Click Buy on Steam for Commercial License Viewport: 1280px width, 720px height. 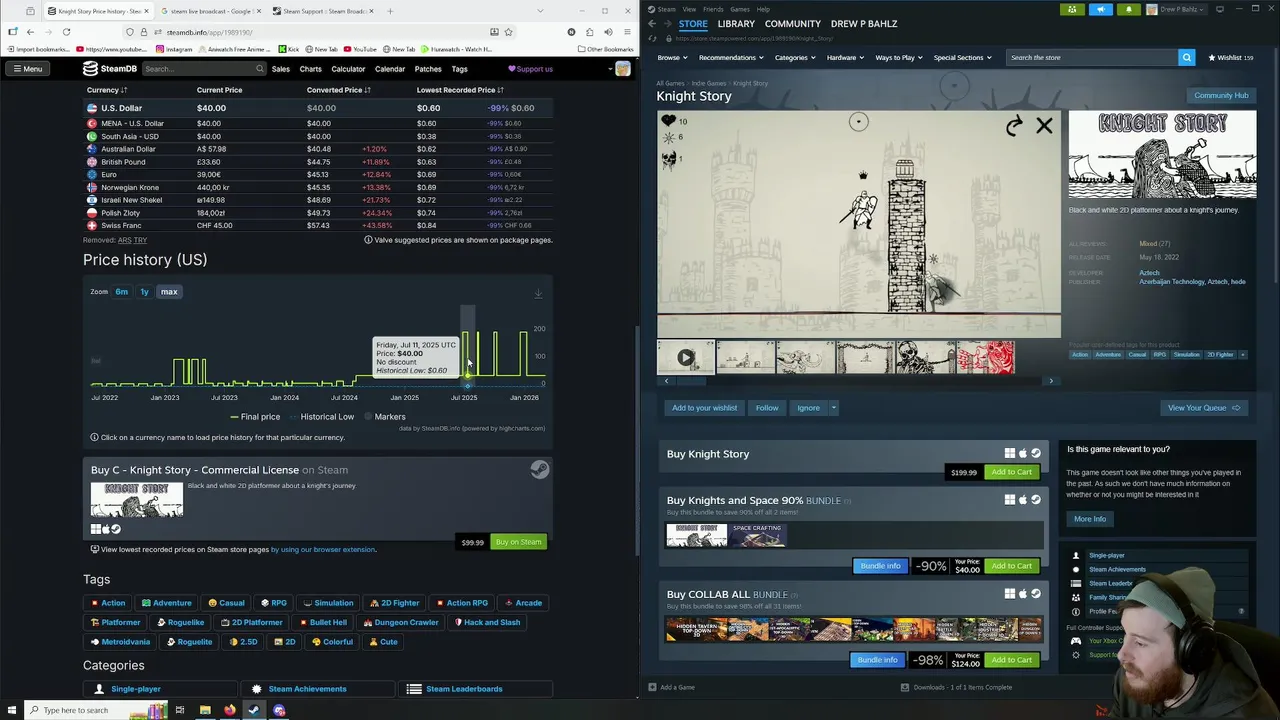click(518, 542)
